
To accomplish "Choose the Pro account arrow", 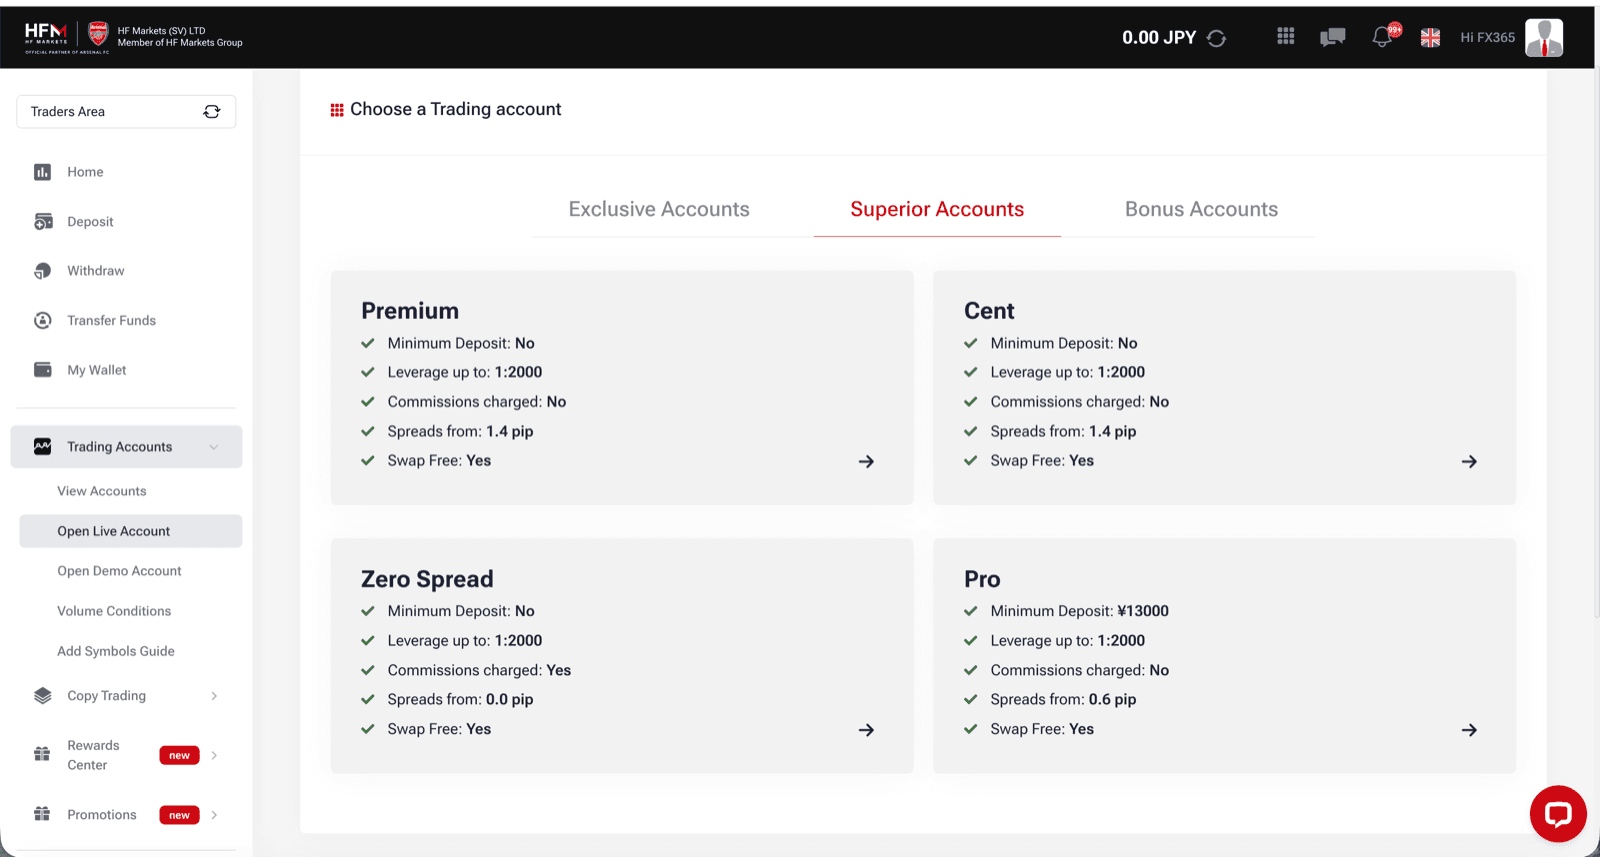I will [x=1469, y=730].
